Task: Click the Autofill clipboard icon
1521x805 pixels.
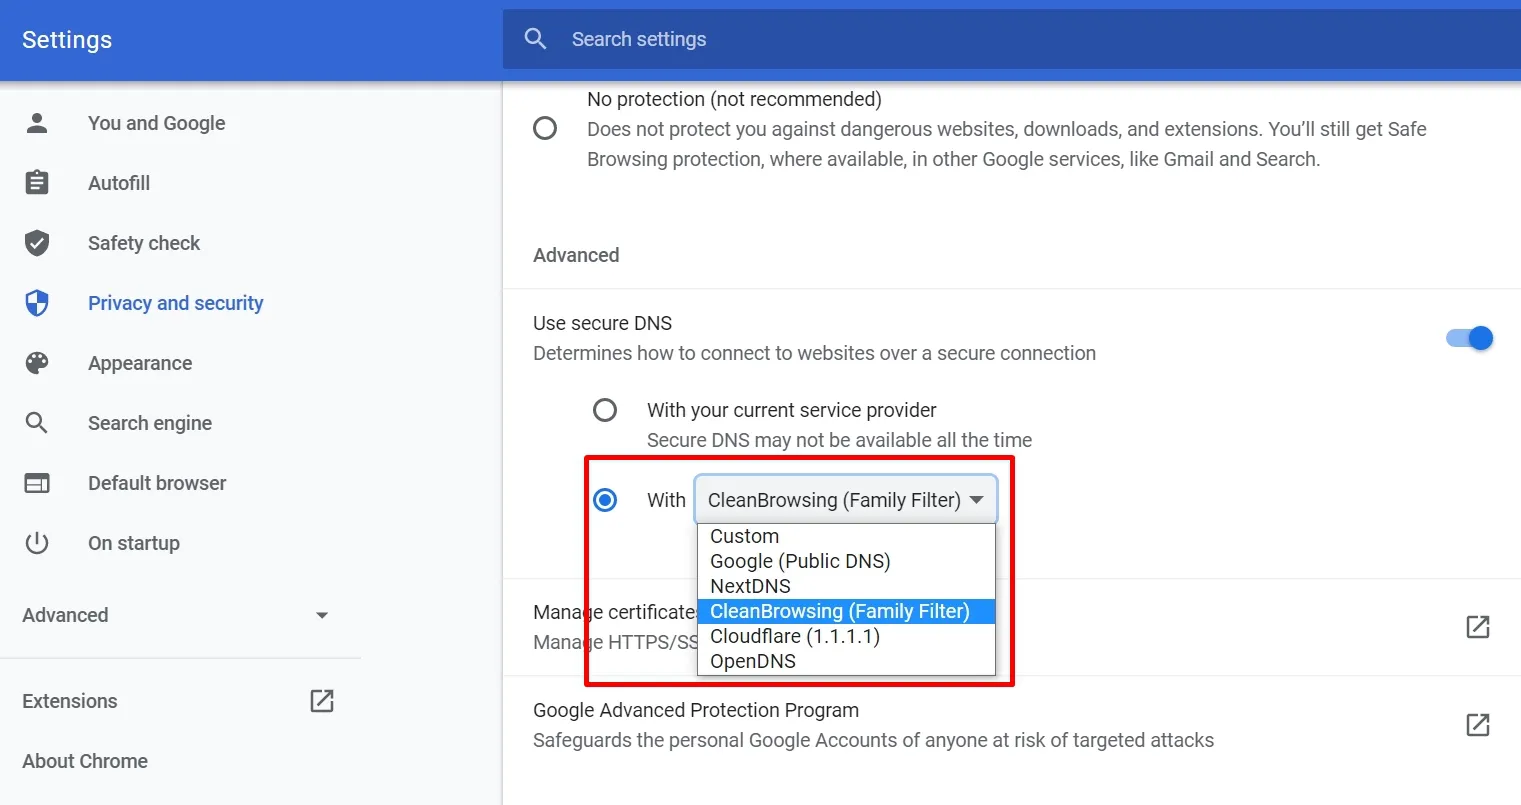Action: (x=37, y=183)
